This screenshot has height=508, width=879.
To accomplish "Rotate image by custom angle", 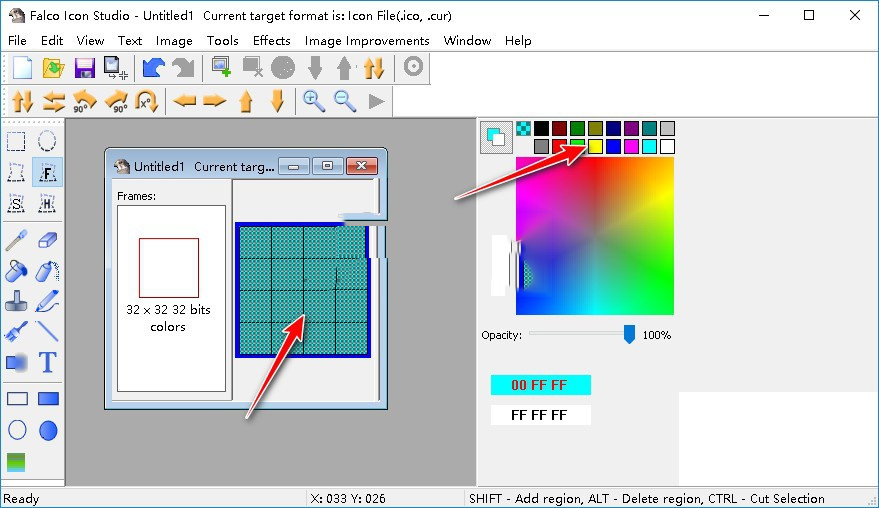I will click(146, 101).
